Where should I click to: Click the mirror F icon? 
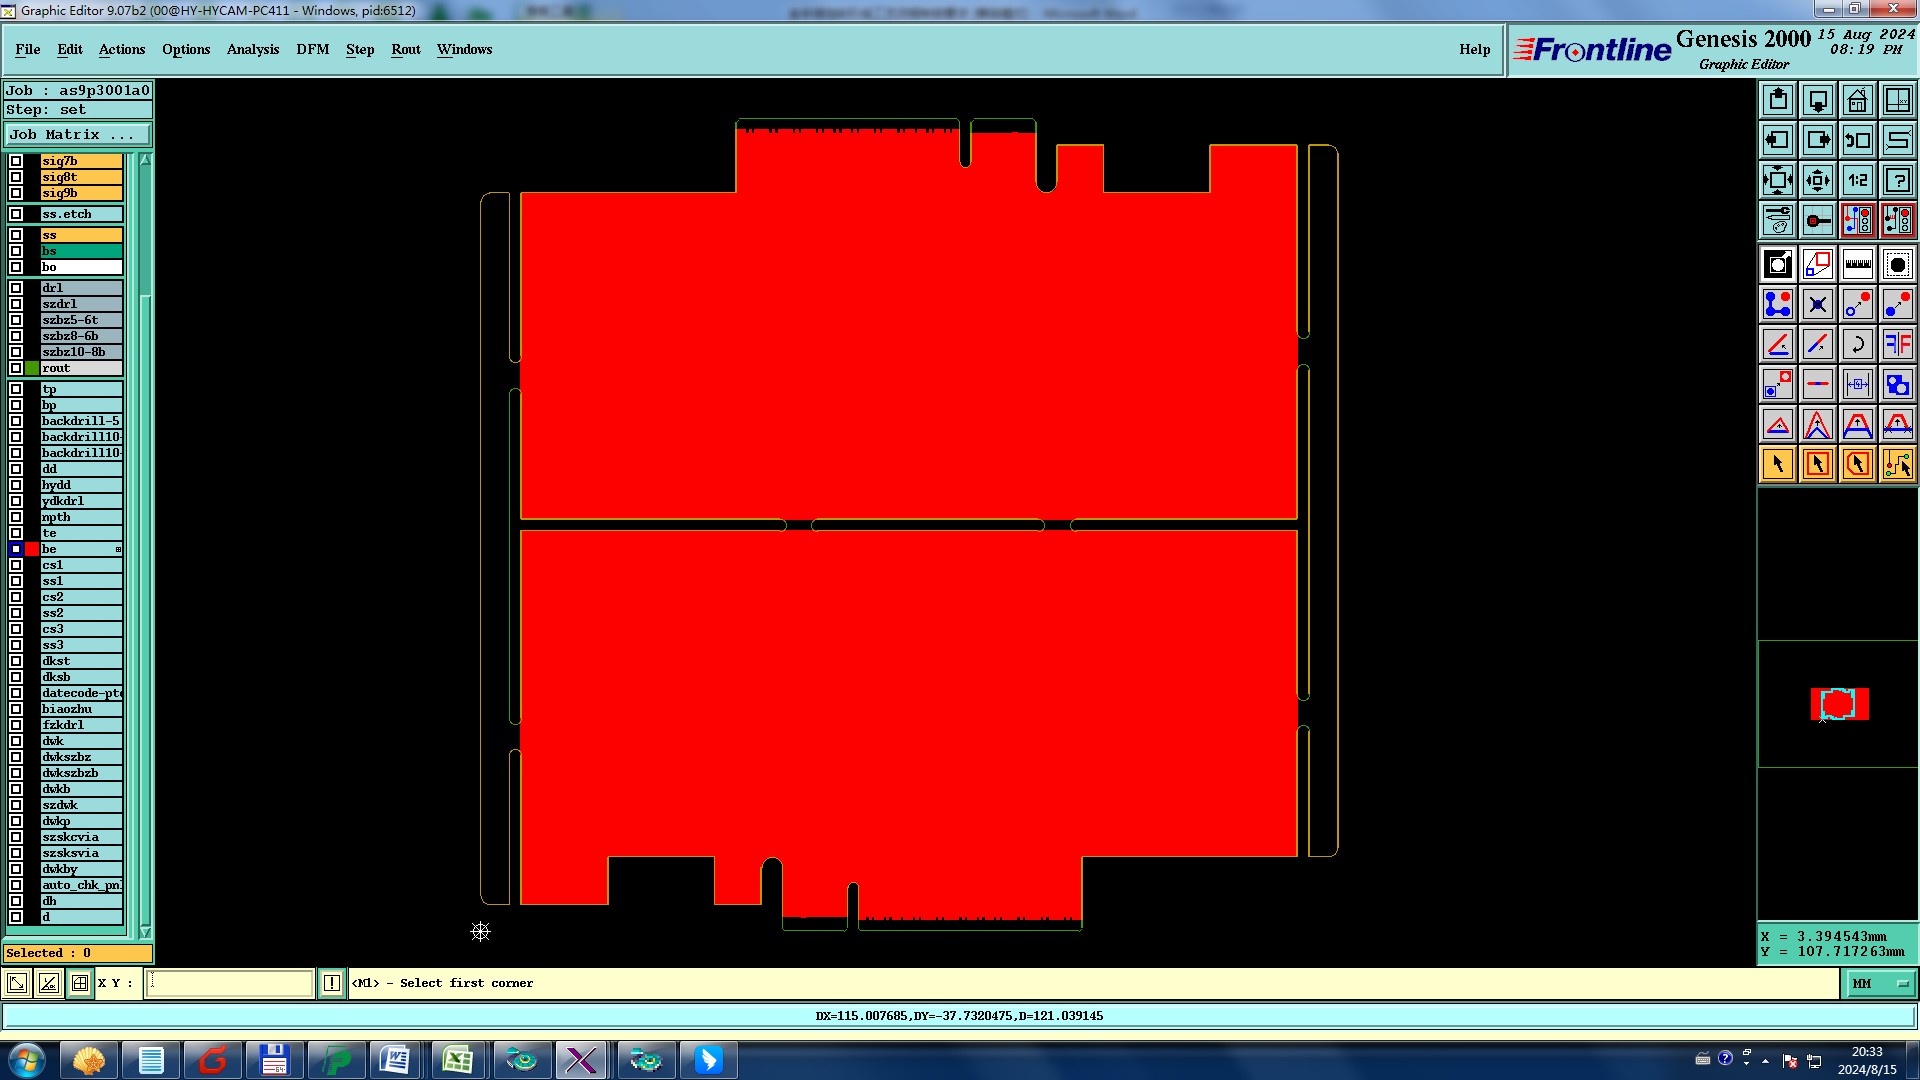[x=1898, y=344]
